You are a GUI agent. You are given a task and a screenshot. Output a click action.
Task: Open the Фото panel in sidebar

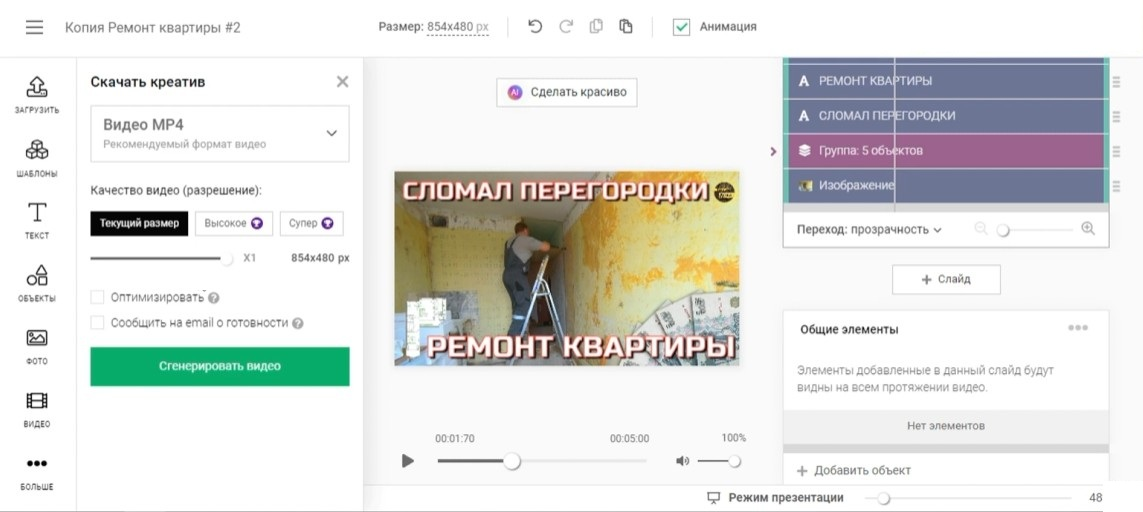point(37,346)
